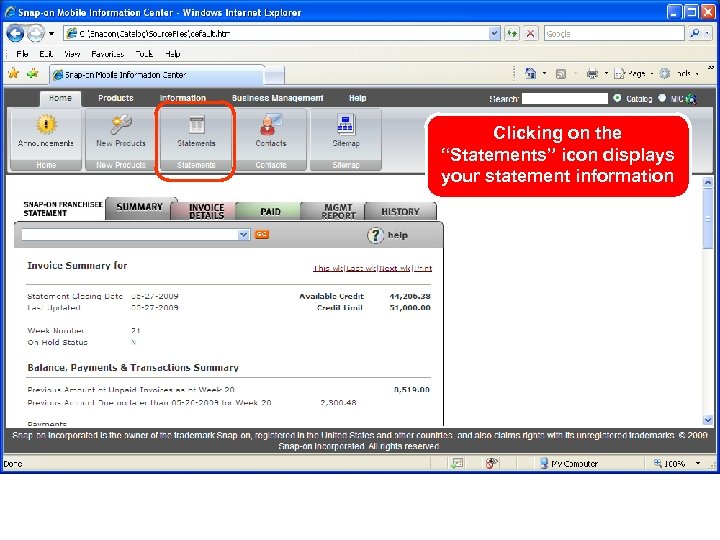Select the Snap-on Mobile Information Center browser tab
The width and height of the screenshot is (720, 540).
point(157,74)
